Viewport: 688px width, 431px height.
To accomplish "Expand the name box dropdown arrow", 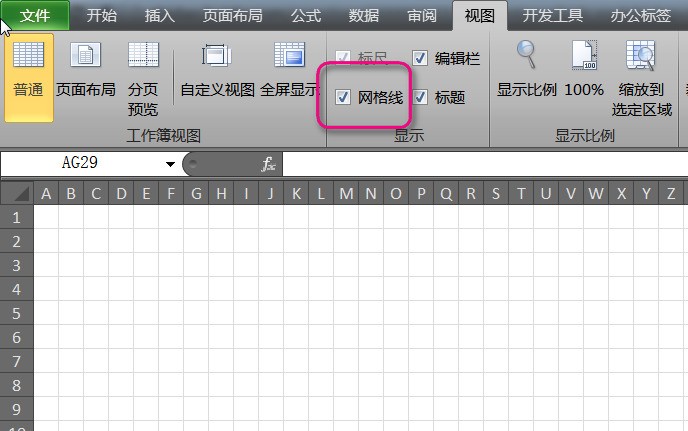I will tap(170, 164).
